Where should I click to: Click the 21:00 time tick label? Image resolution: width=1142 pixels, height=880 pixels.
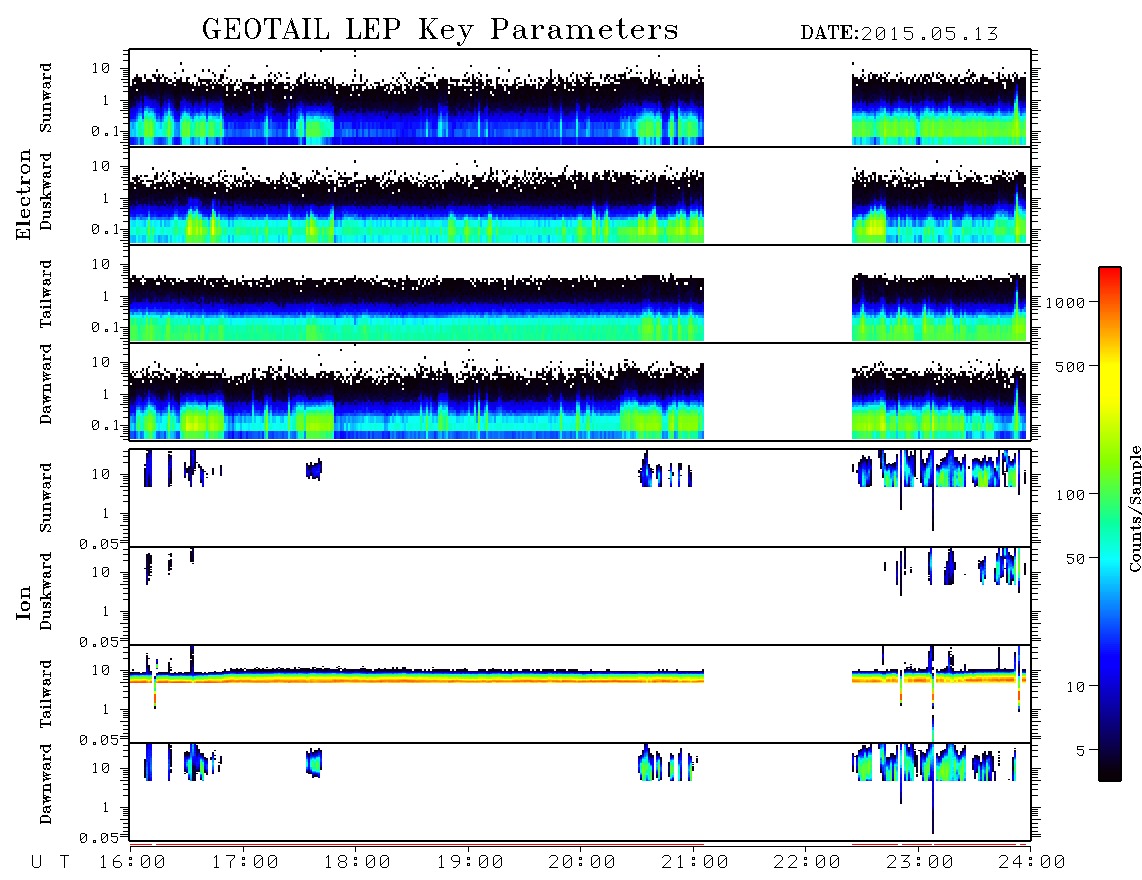[x=695, y=863]
